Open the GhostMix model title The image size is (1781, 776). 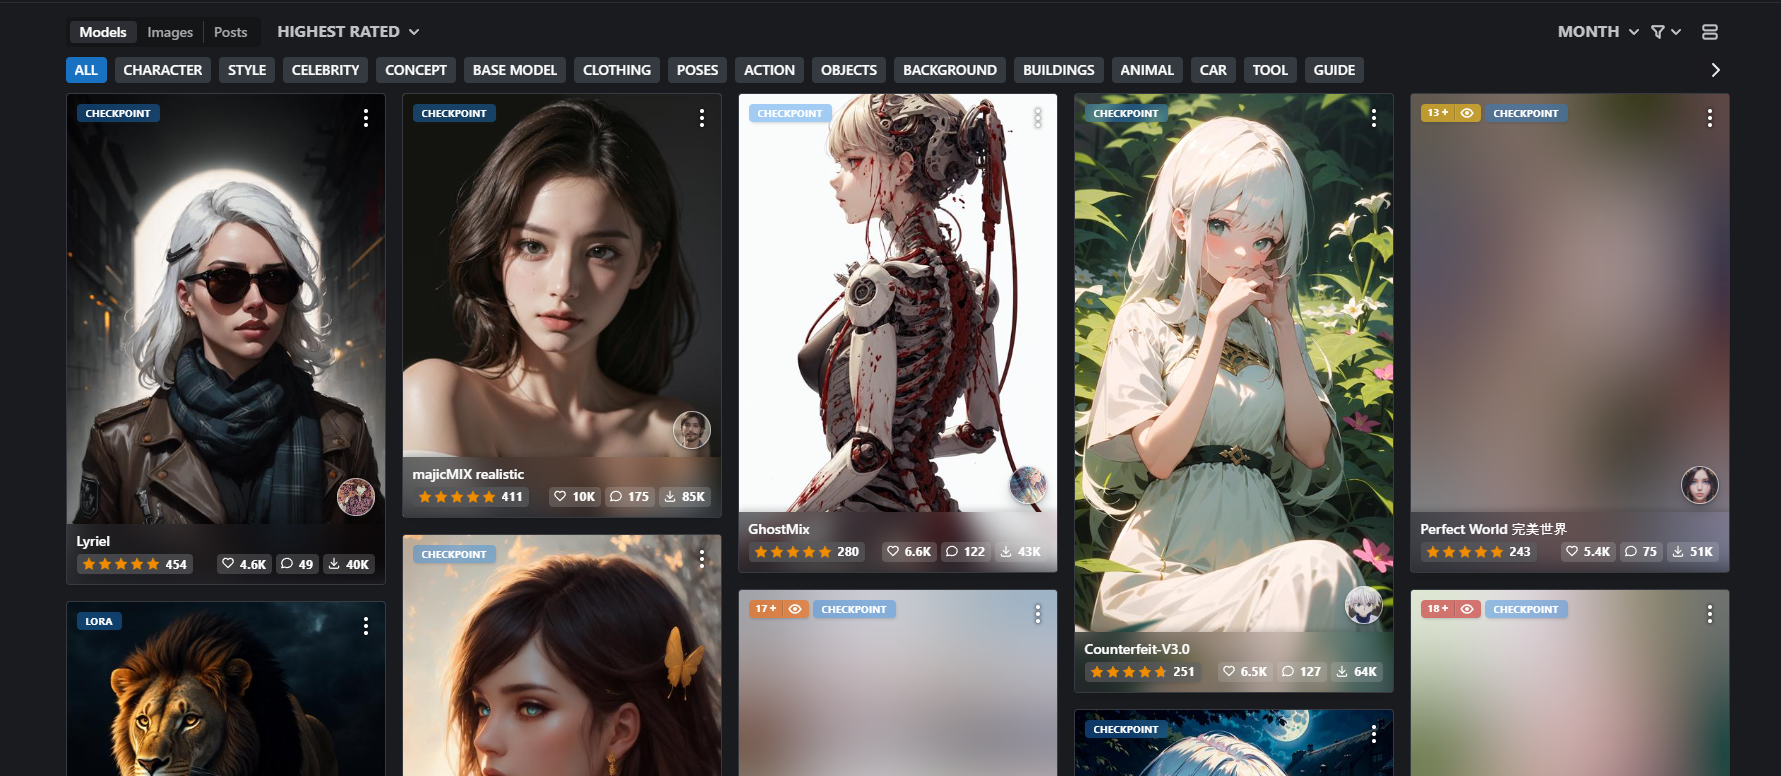coord(779,529)
